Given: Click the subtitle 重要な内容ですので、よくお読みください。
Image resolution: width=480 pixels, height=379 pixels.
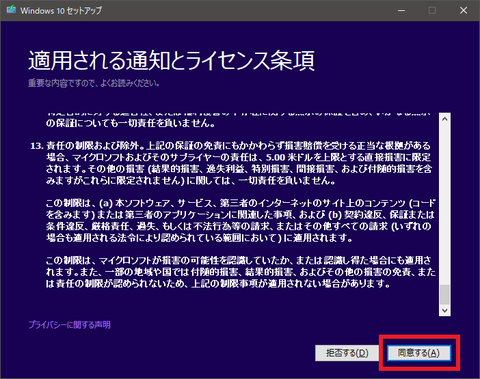Looking at the screenshot, I should 94,83.
